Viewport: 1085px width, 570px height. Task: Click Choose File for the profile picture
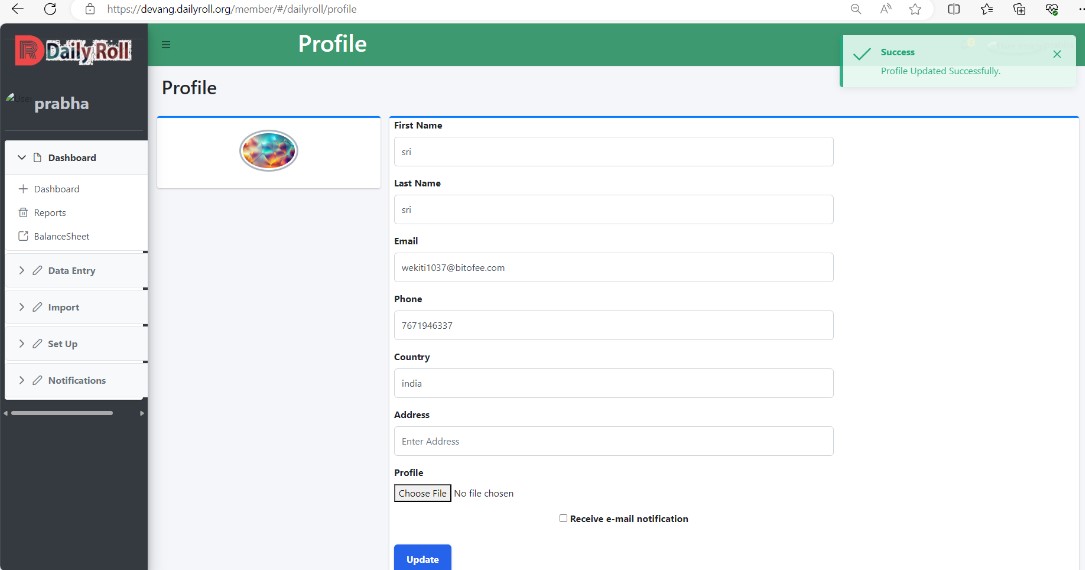[423, 493]
